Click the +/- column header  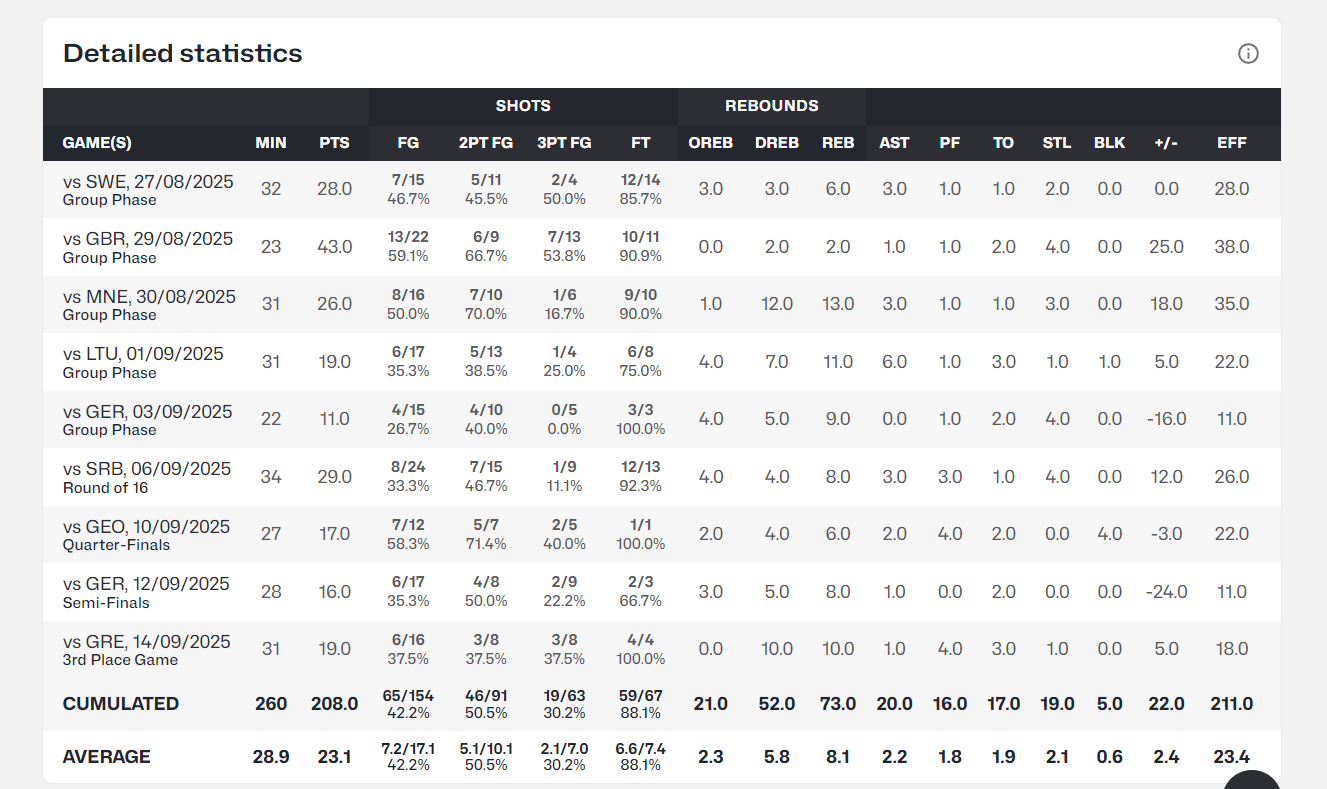click(1166, 143)
